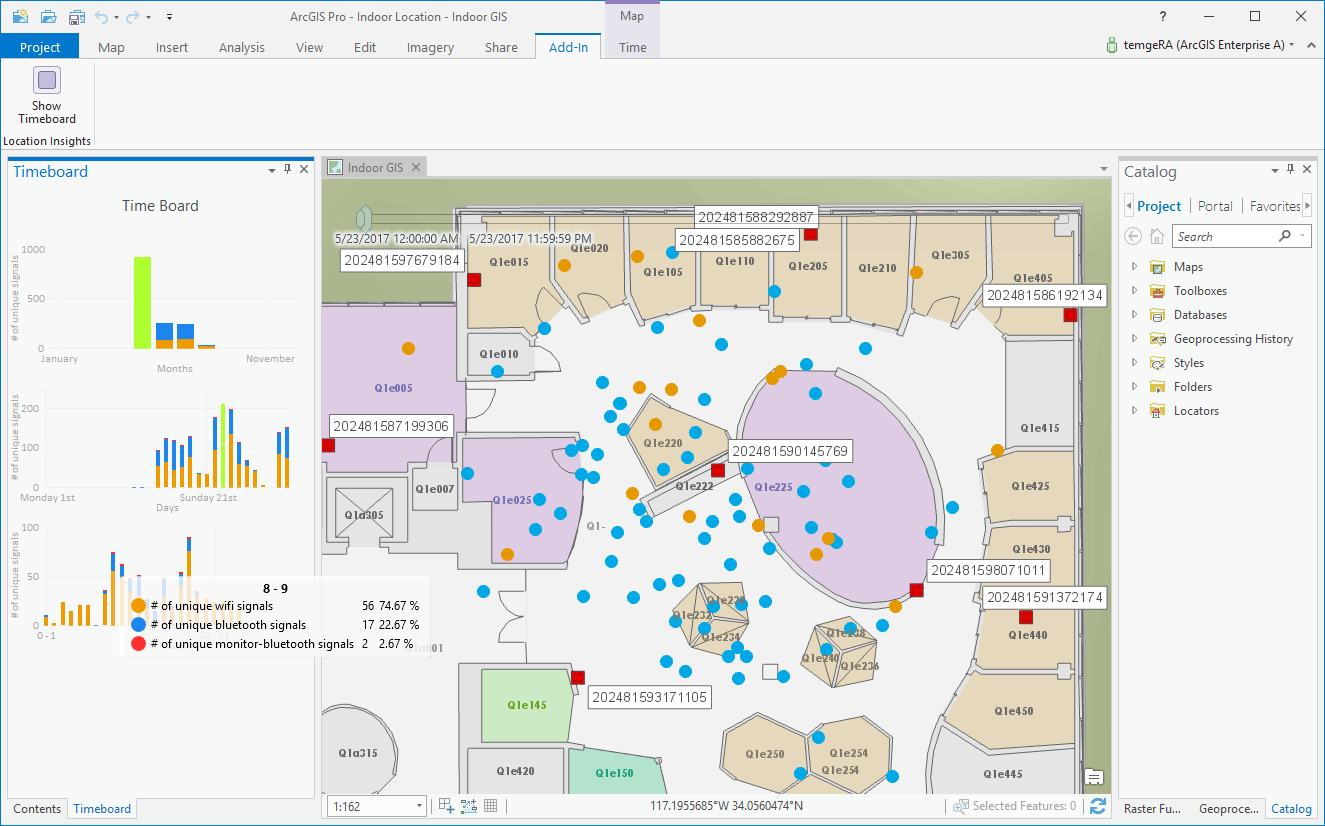Click the Catalog back arrow icon
This screenshot has height=826, width=1325.
pyautogui.click(x=1133, y=237)
